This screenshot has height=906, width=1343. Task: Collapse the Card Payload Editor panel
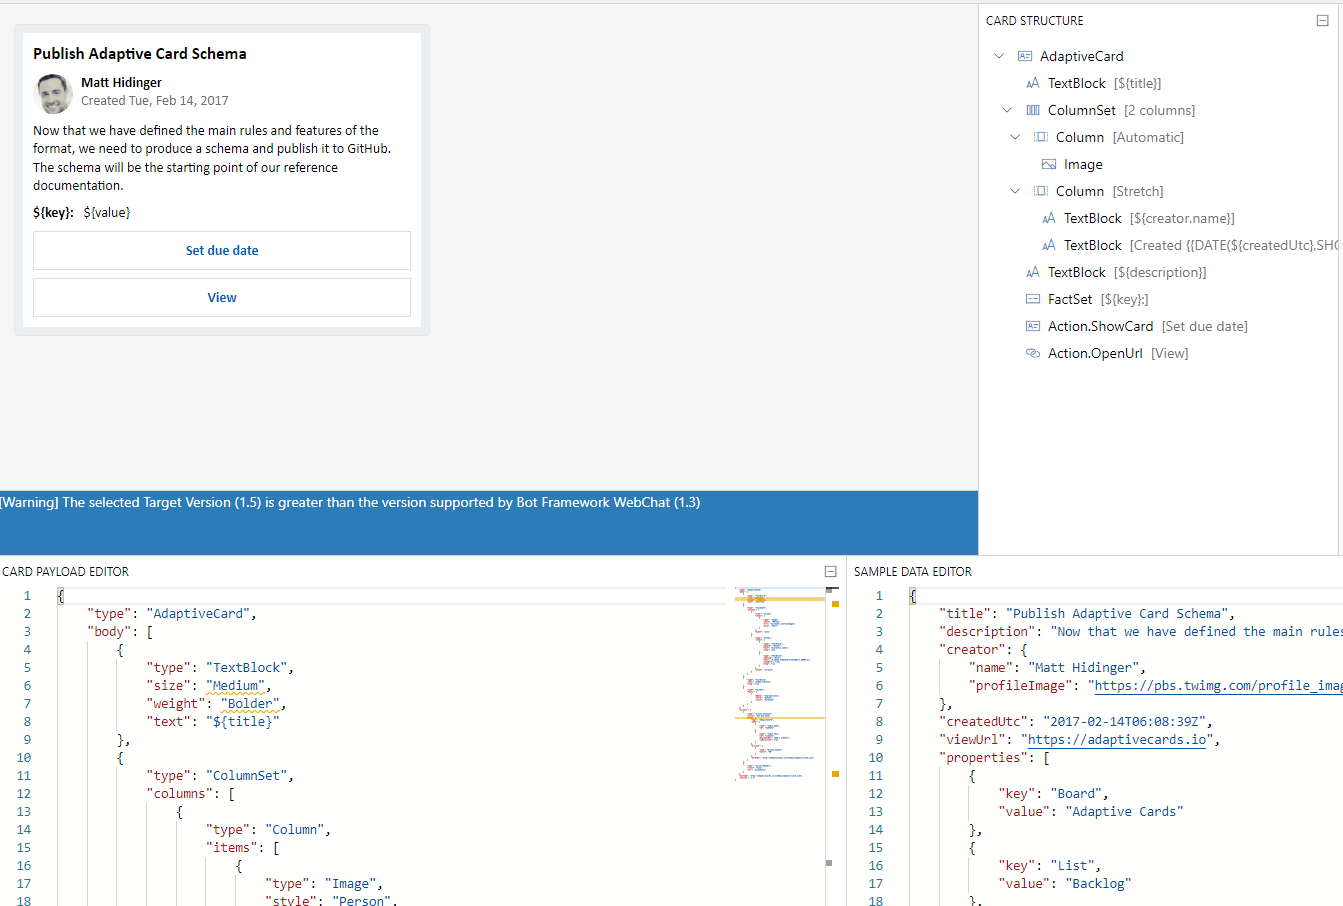(830, 572)
